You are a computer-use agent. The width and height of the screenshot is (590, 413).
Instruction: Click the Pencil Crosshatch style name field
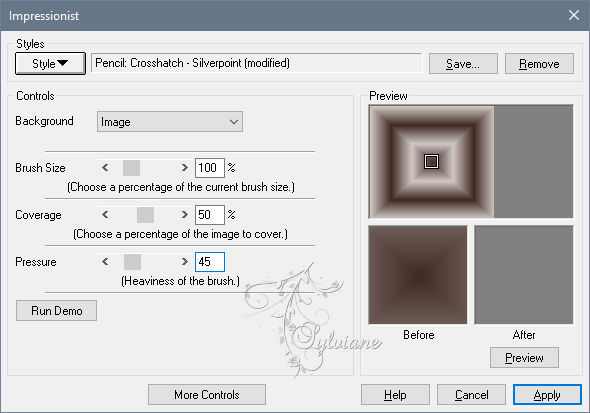click(256, 63)
